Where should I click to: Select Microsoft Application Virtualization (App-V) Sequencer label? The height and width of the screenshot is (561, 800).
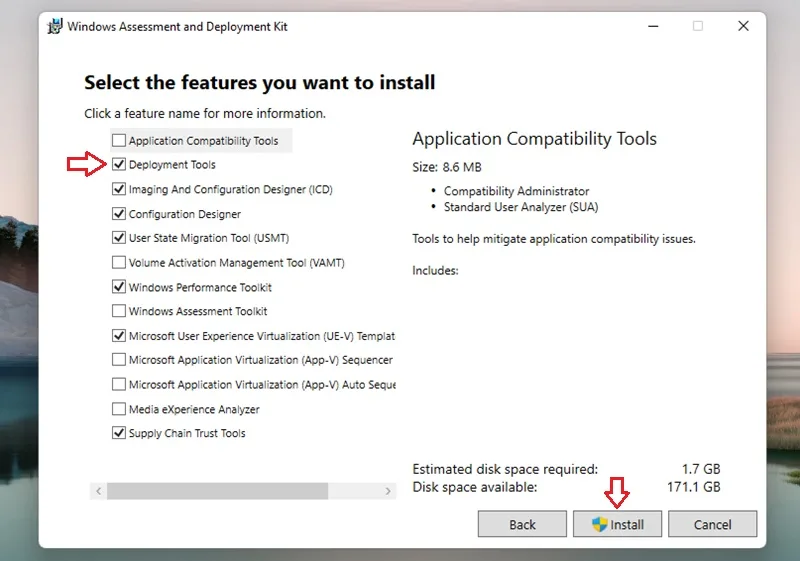pos(261,360)
